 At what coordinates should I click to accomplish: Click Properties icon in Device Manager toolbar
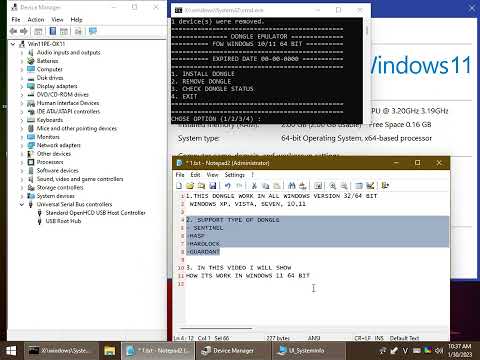[x=38, y=31]
